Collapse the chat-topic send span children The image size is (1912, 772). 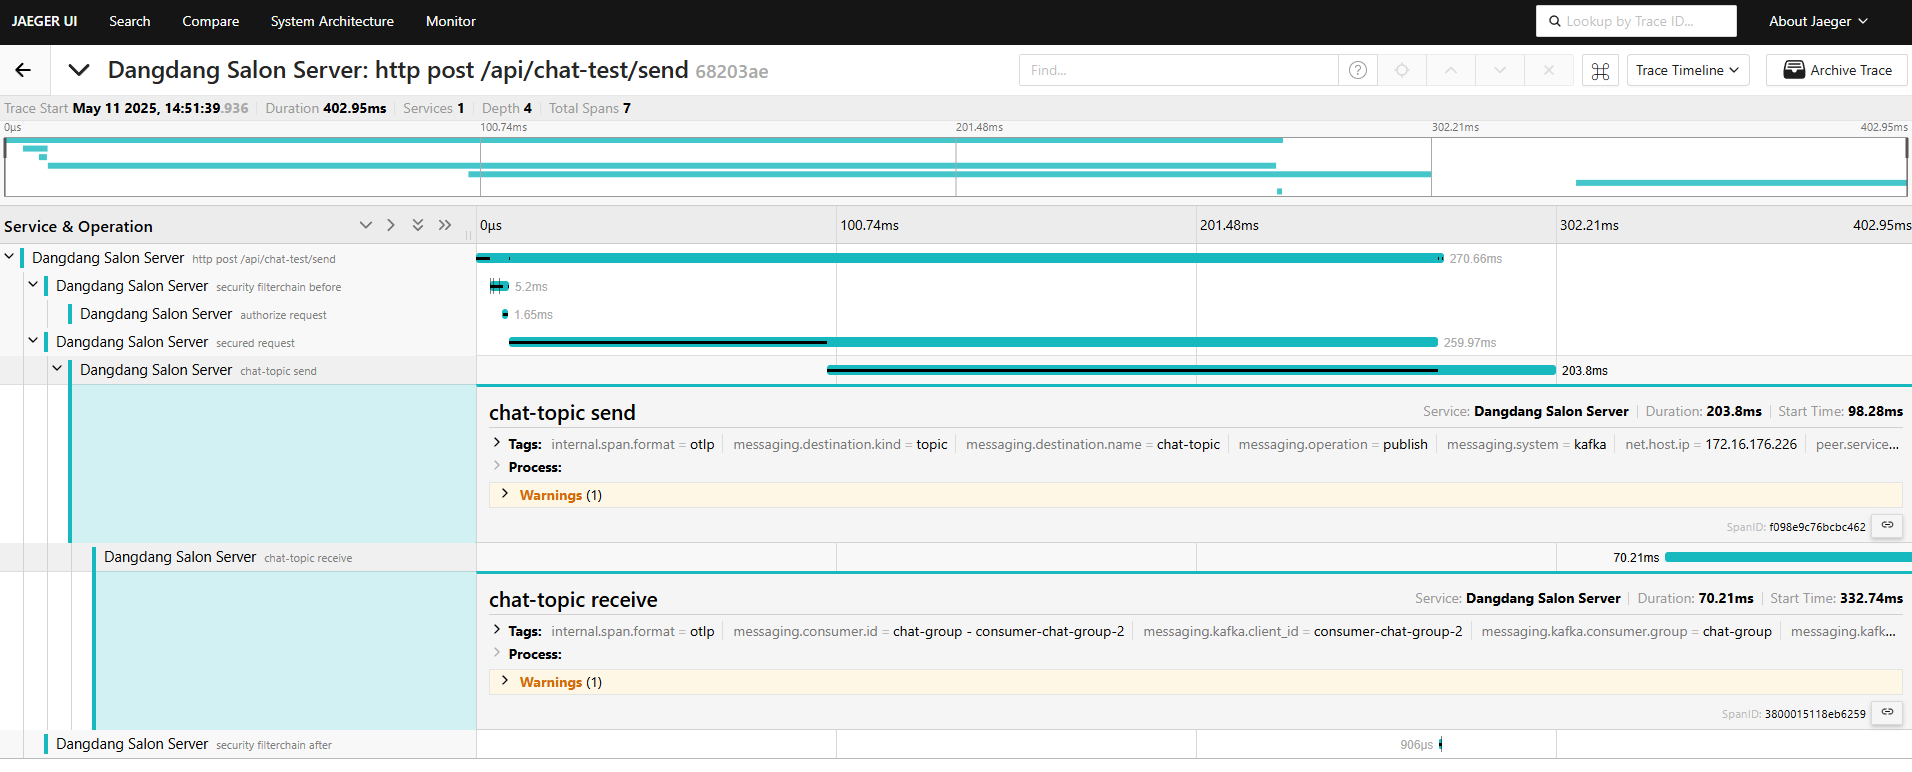coord(57,369)
